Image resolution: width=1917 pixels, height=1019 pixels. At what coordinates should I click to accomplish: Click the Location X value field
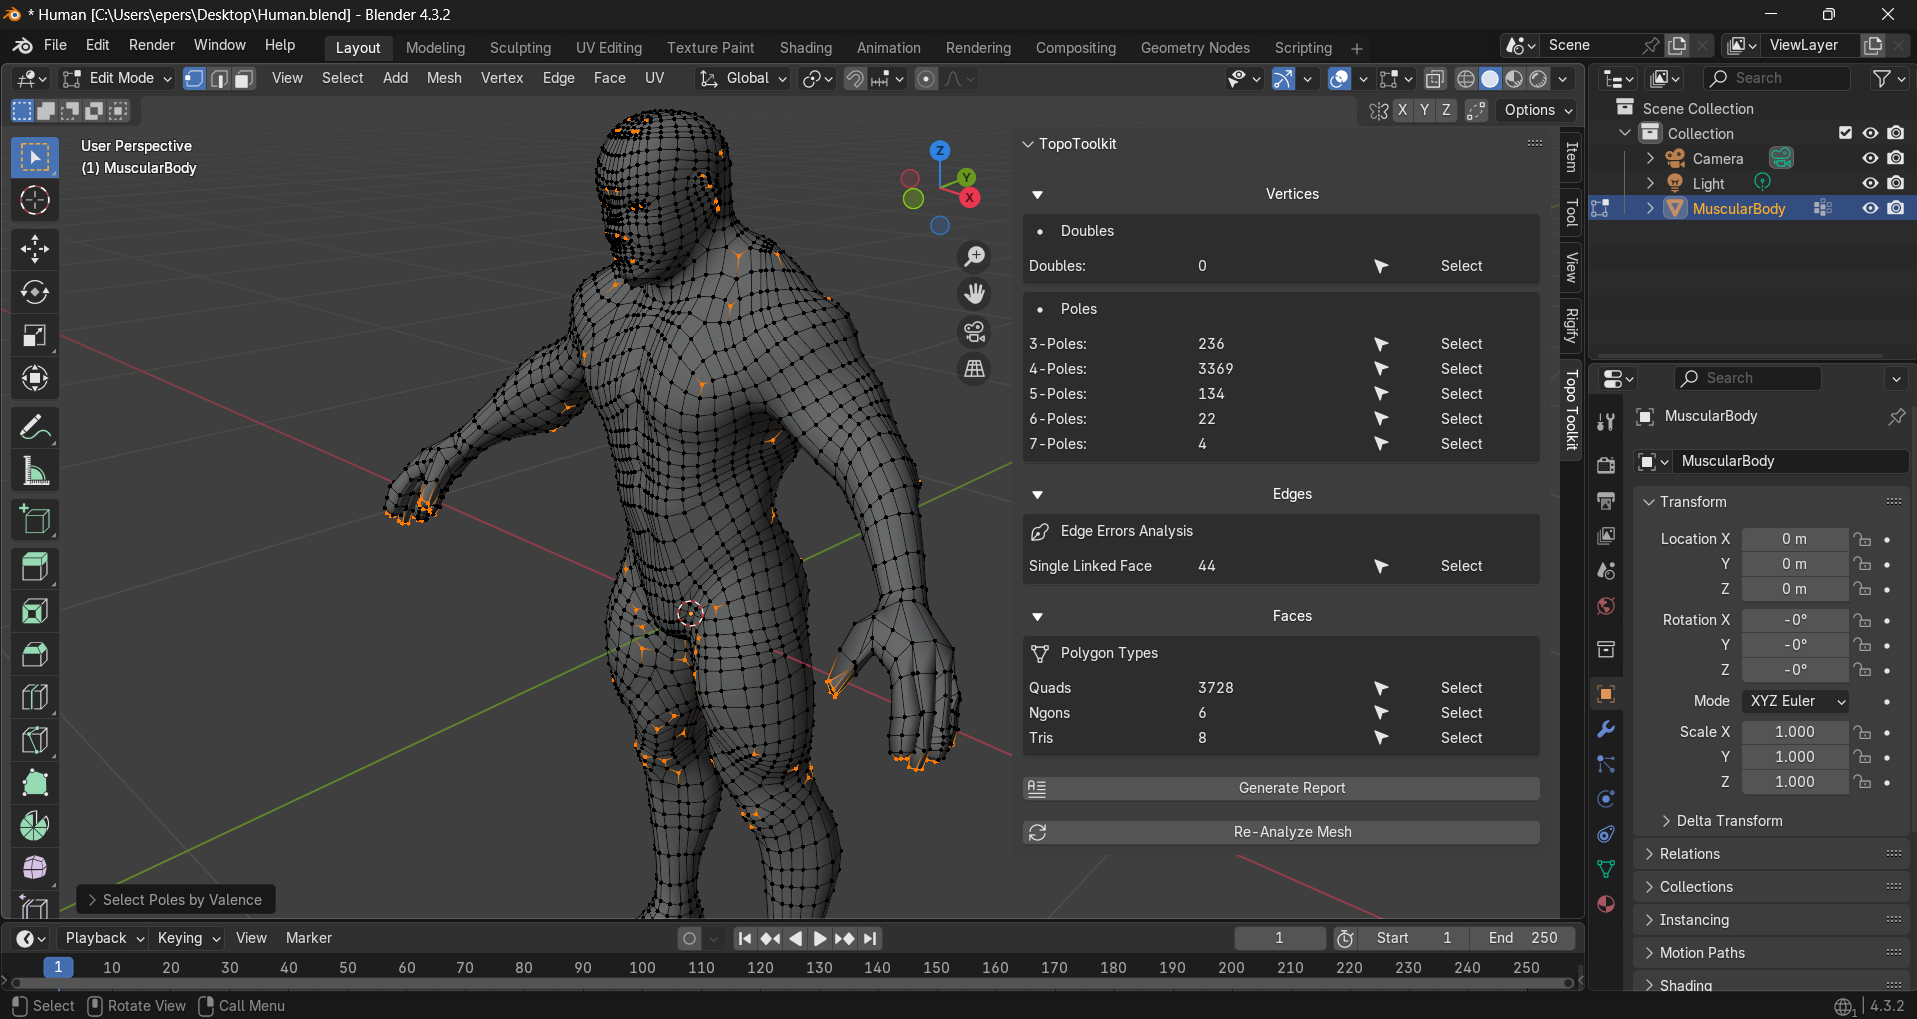click(1795, 539)
